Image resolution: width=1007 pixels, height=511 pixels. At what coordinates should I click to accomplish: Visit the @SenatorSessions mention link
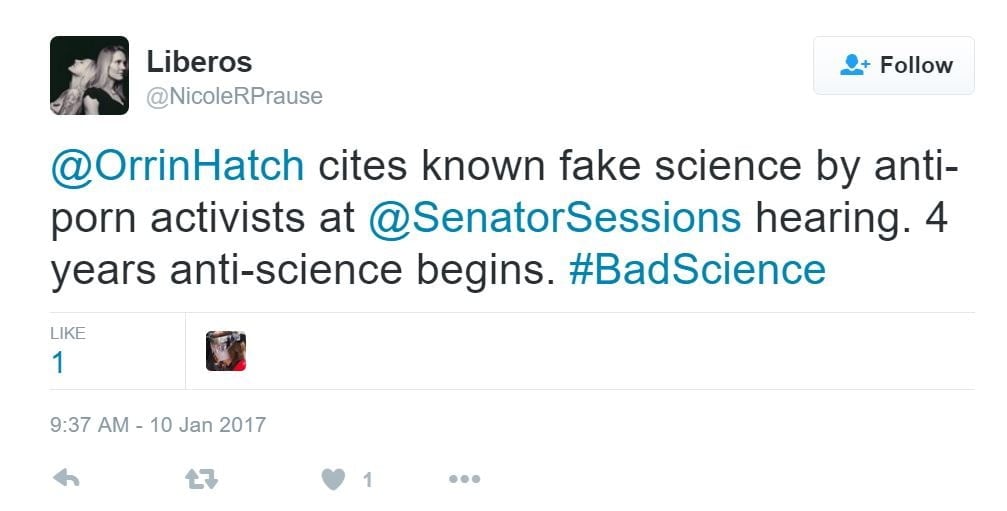click(554, 218)
